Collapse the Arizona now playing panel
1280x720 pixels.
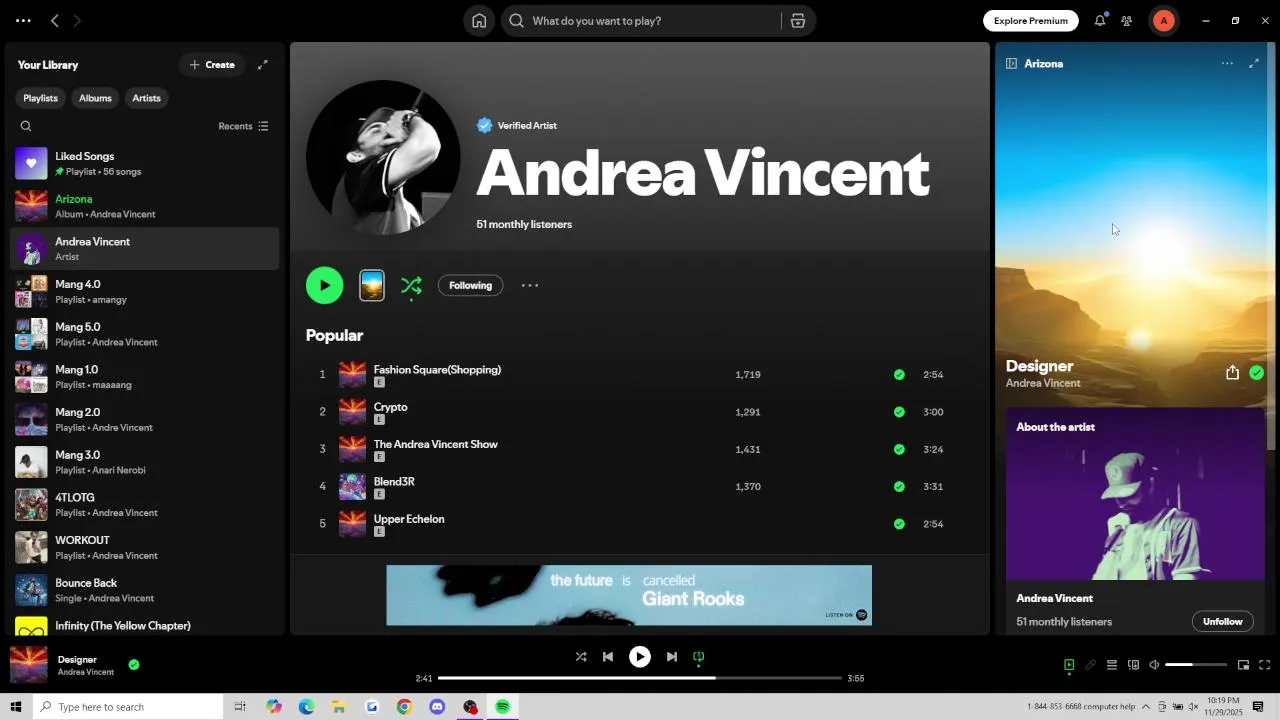pos(1011,63)
